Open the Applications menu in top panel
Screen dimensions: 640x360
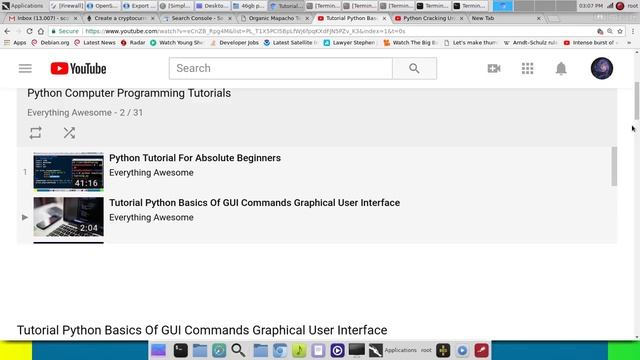click(x=22, y=6)
